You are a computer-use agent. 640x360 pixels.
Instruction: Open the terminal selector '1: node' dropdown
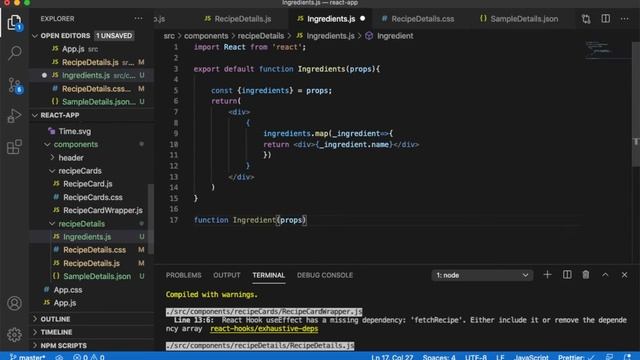[482, 275]
